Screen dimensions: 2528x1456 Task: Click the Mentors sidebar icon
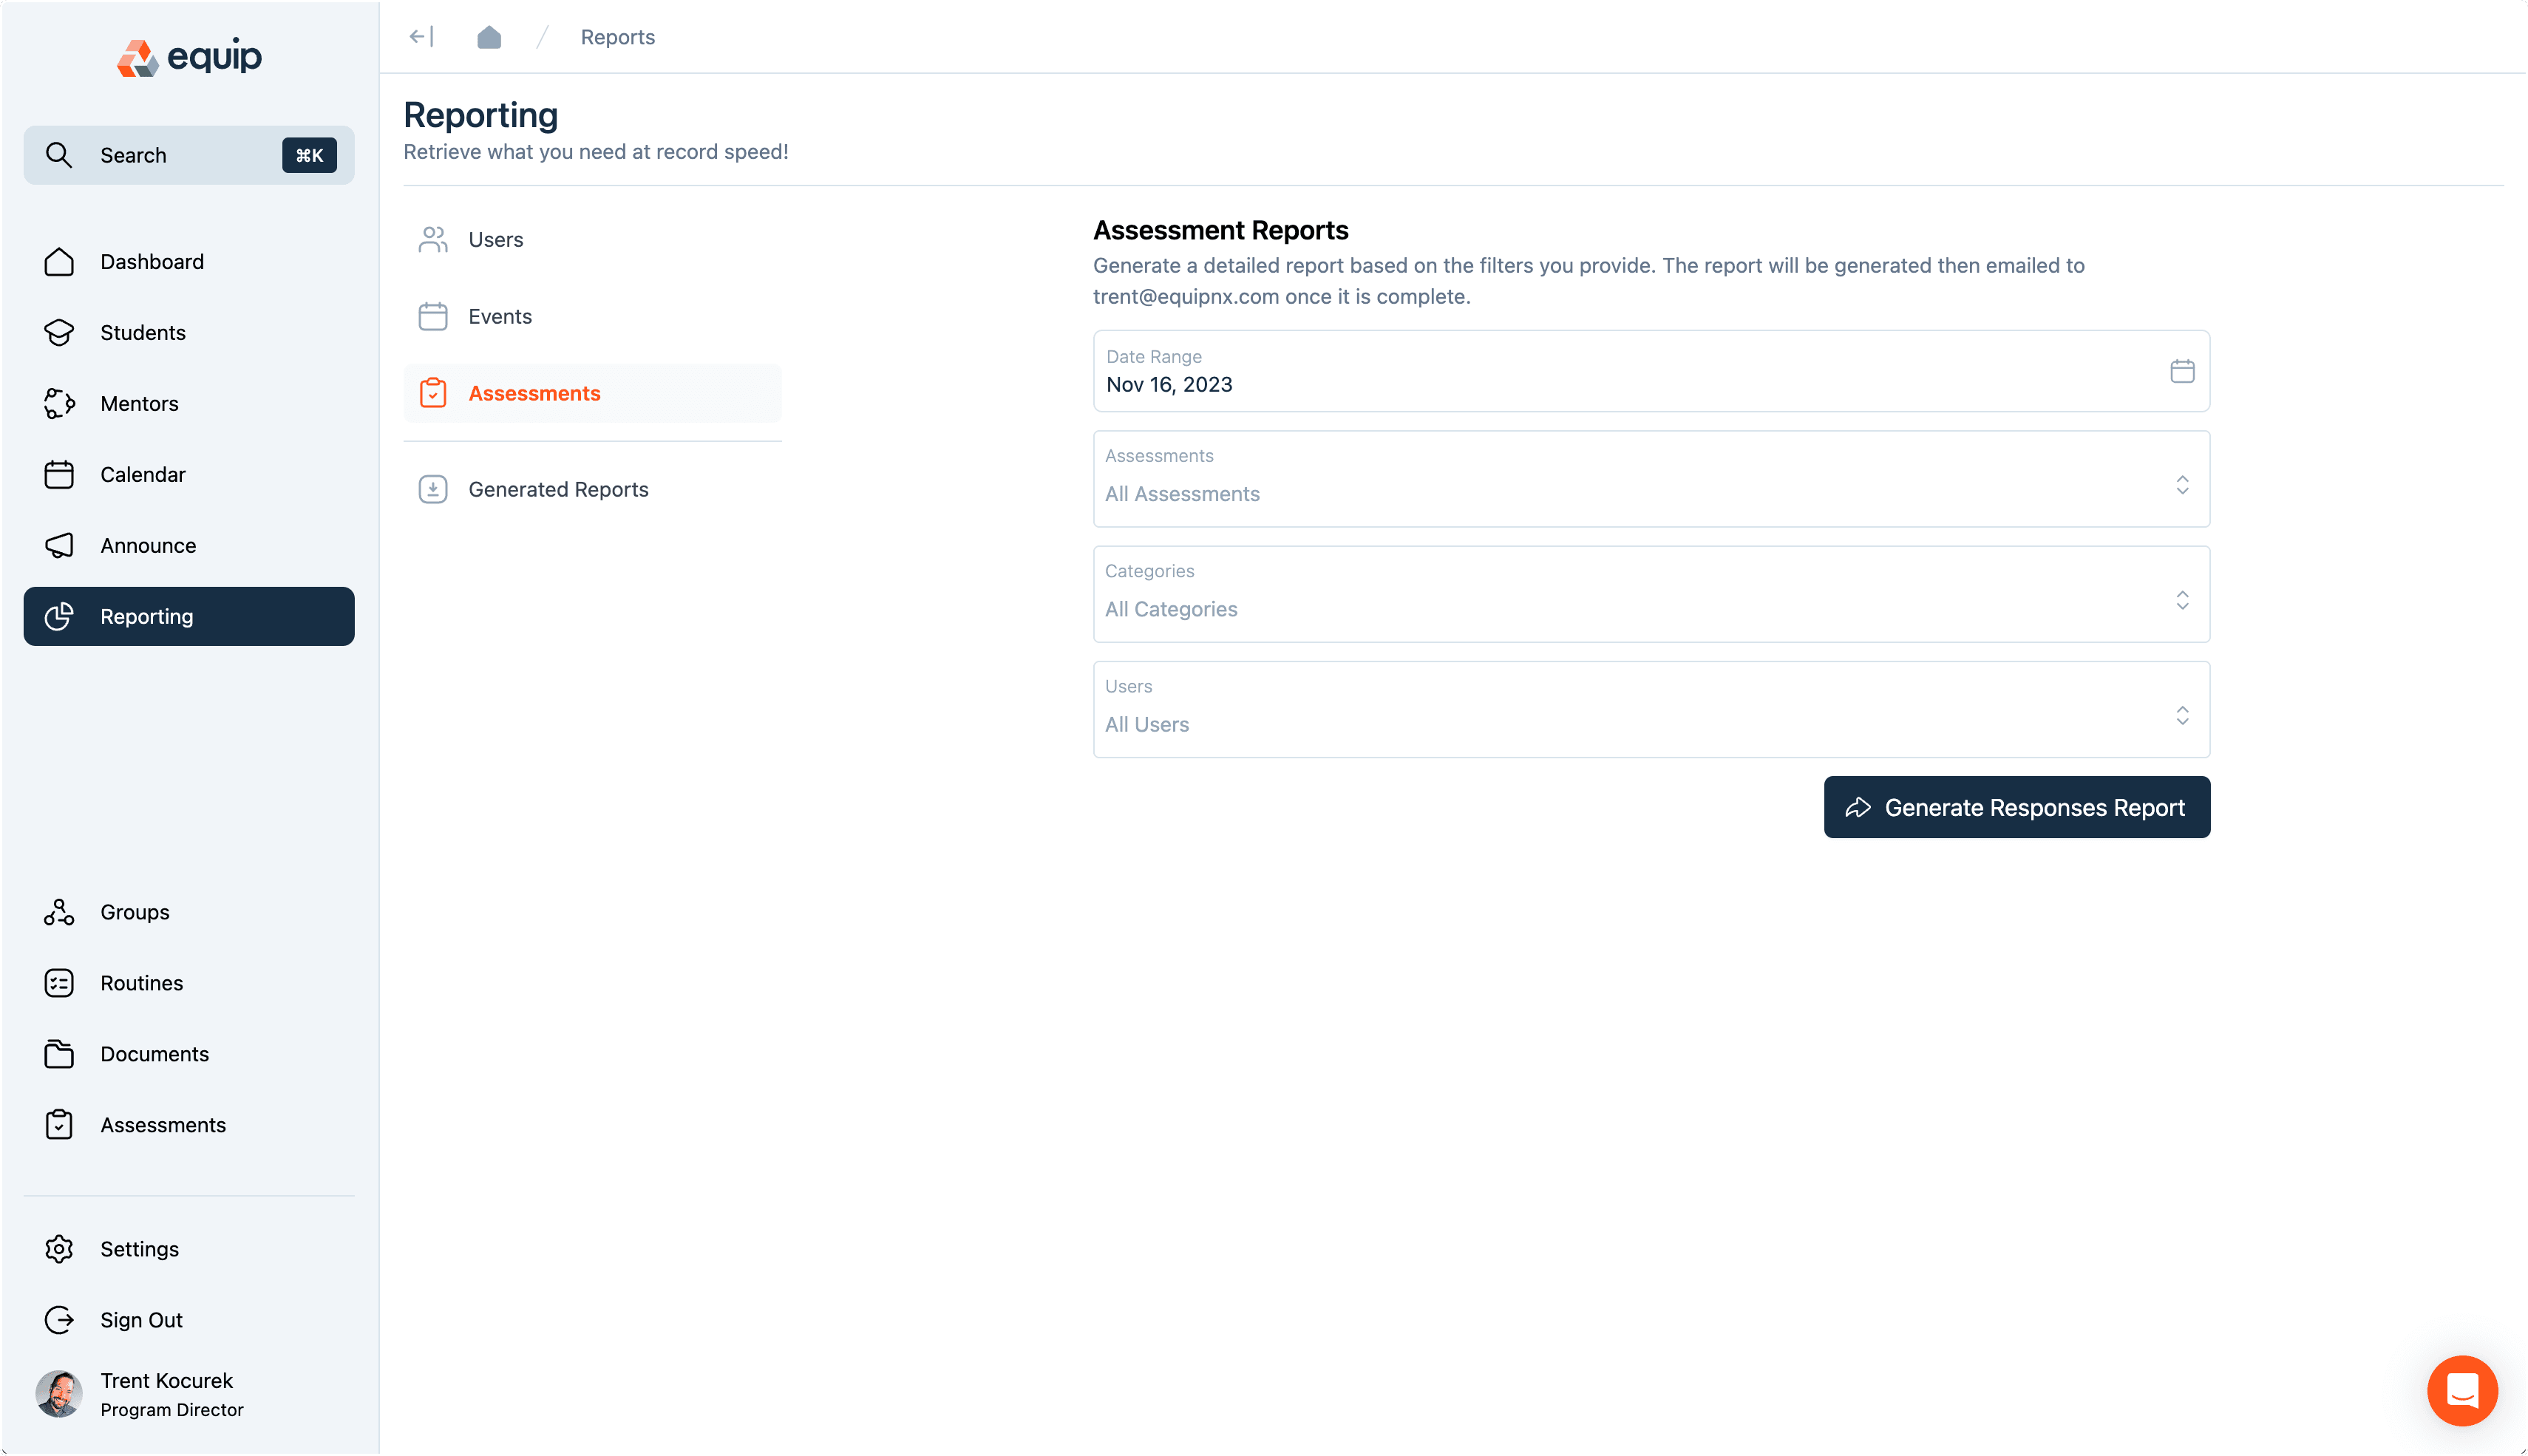coord(59,403)
